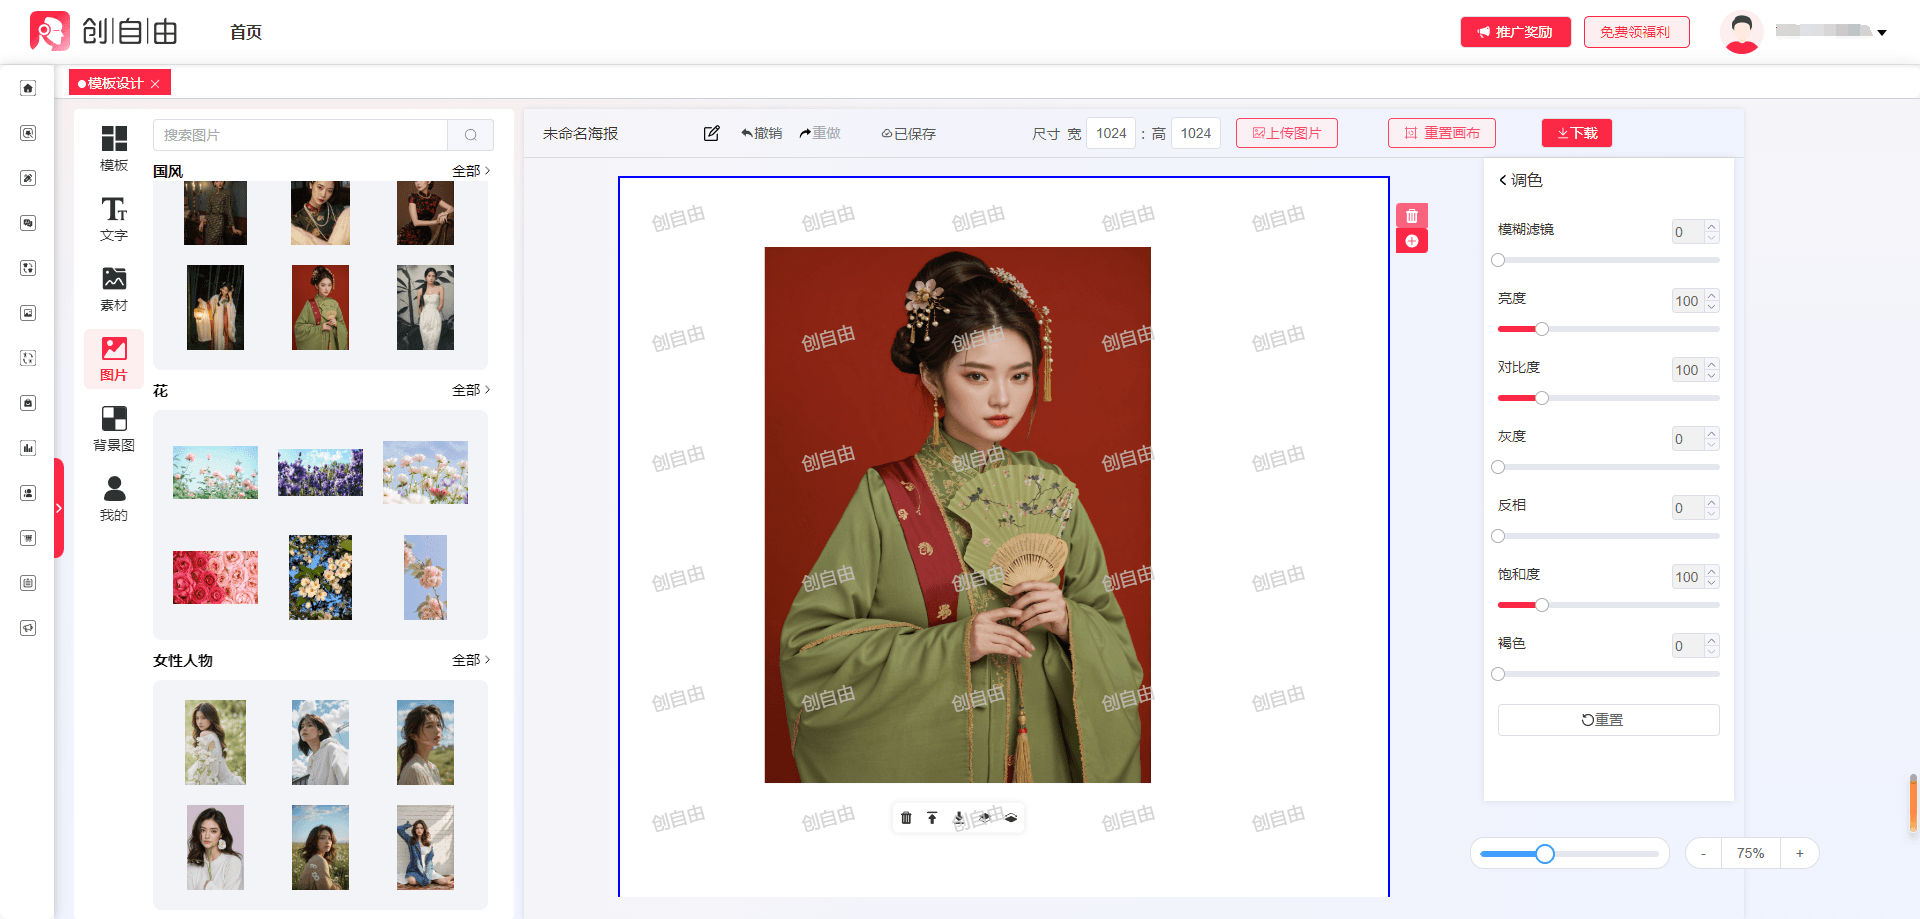Screen dimensions: 1920x919
Task: Click the chat bubbles icon in far-left sidebar
Action: [28, 223]
